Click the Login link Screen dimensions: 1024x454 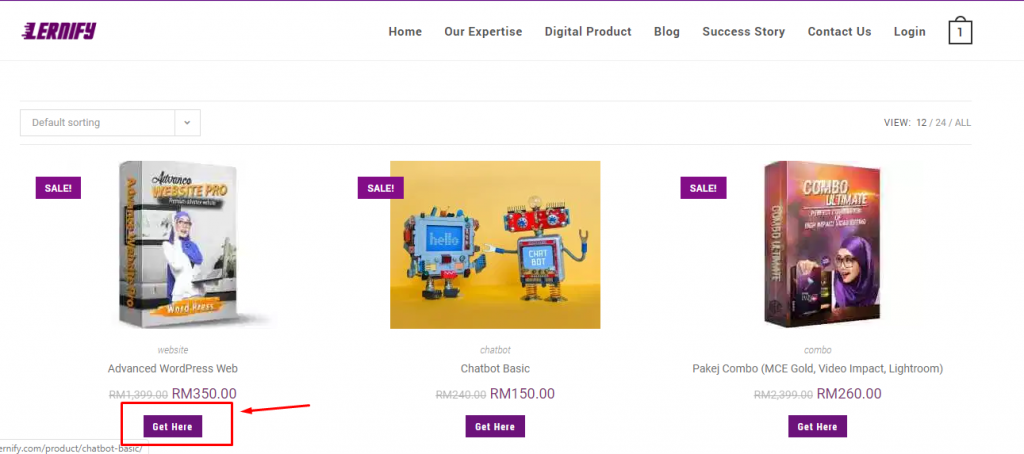tap(909, 32)
